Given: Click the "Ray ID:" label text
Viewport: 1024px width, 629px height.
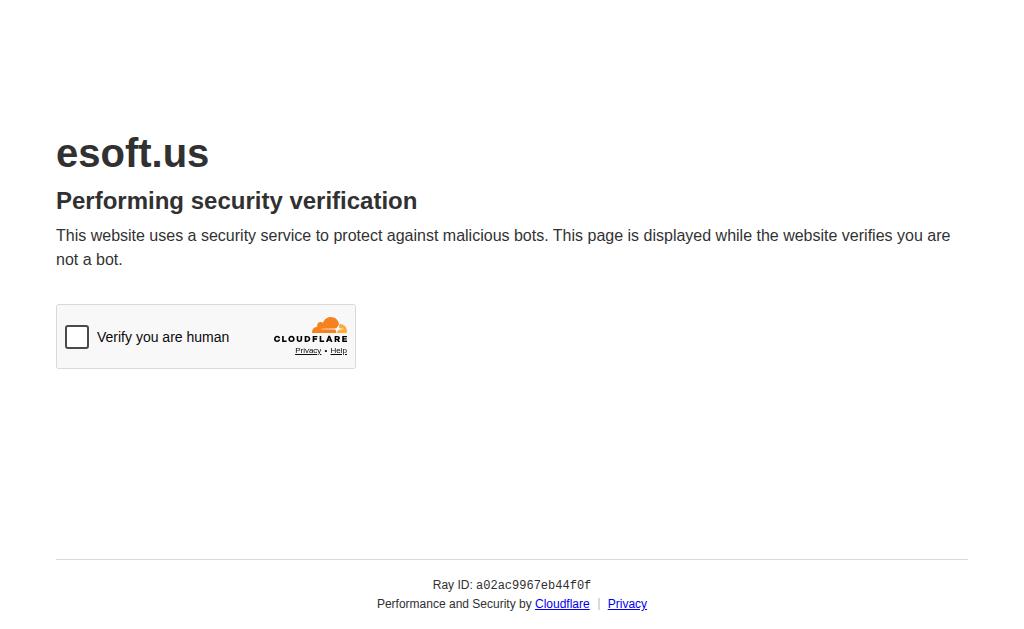Looking at the screenshot, I should (452, 585).
